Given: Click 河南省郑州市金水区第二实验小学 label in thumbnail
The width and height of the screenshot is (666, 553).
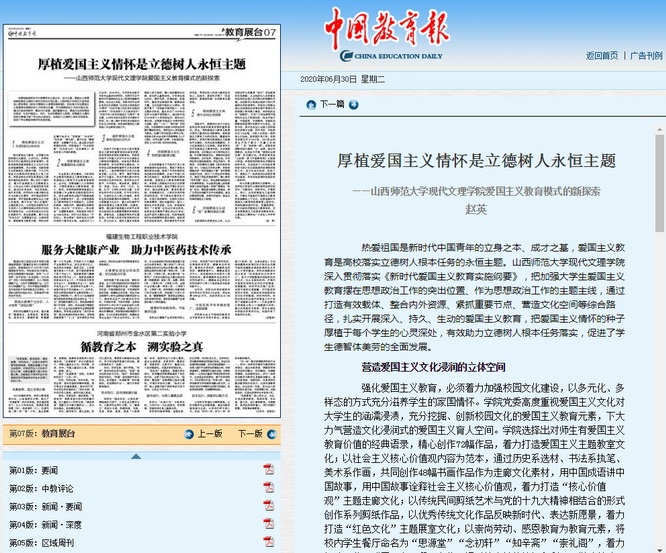Looking at the screenshot, I should [x=142, y=333].
